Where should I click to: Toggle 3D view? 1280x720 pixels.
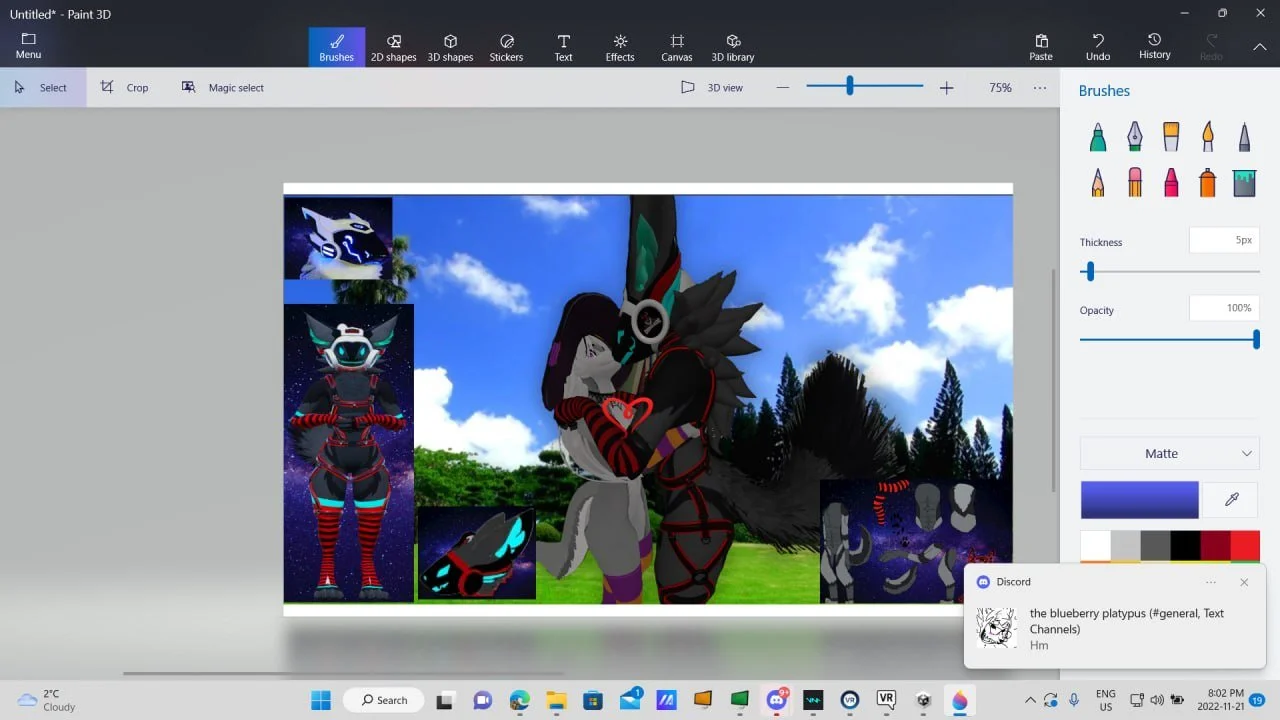click(x=712, y=87)
